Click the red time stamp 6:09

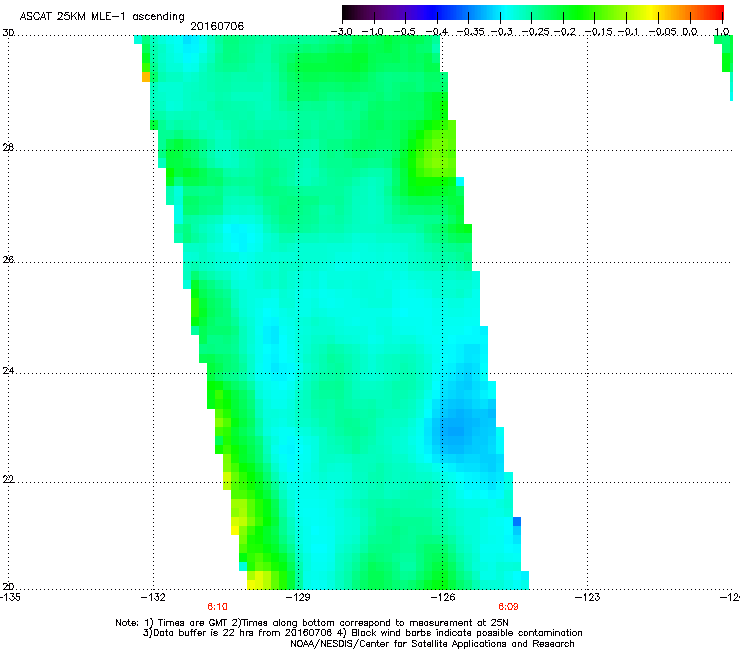[x=508, y=607]
